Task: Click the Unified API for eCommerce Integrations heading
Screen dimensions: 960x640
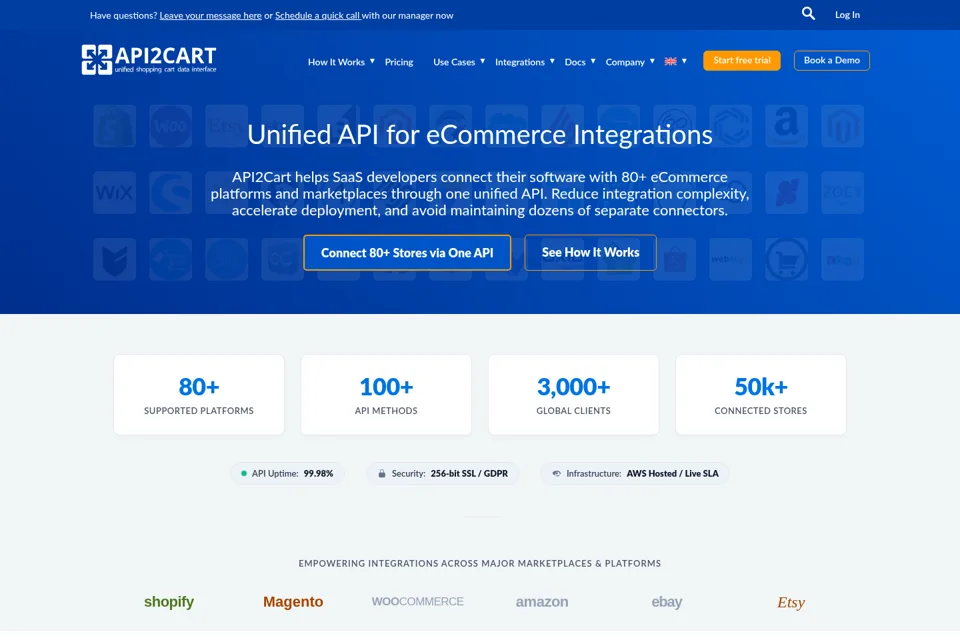Action: coord(480,135)
